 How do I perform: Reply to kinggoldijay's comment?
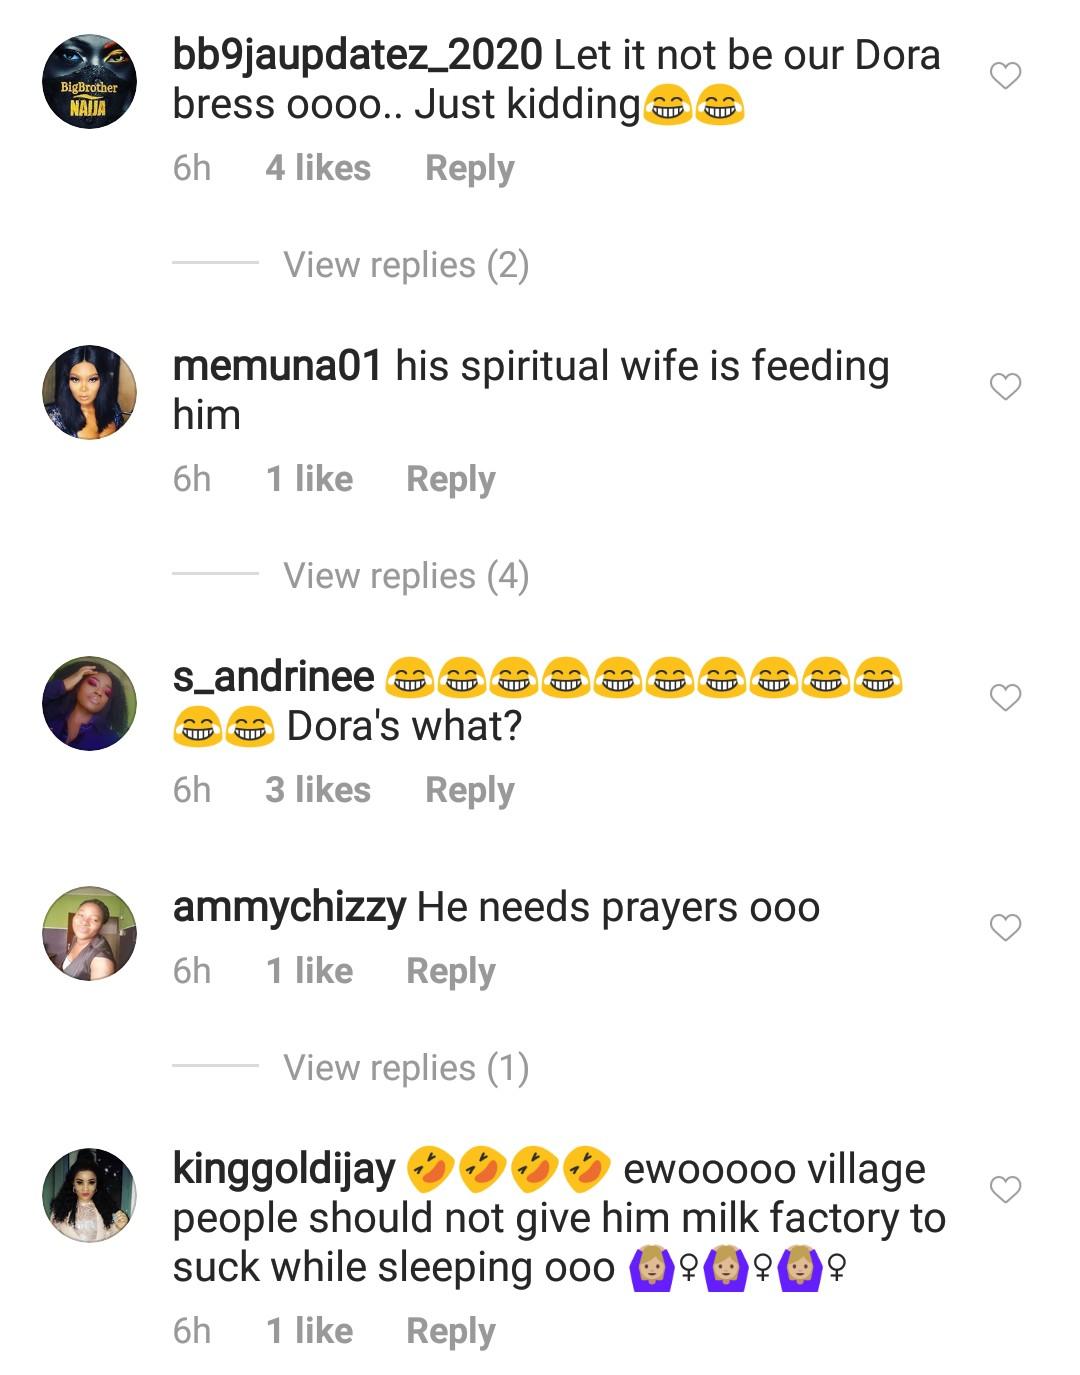pos(450,1331)
